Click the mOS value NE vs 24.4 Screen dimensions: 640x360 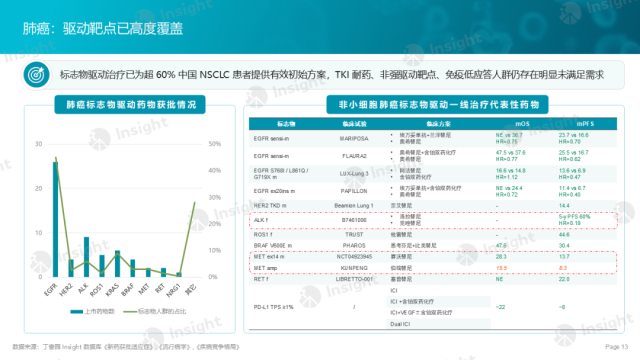[x=509, y=188]
